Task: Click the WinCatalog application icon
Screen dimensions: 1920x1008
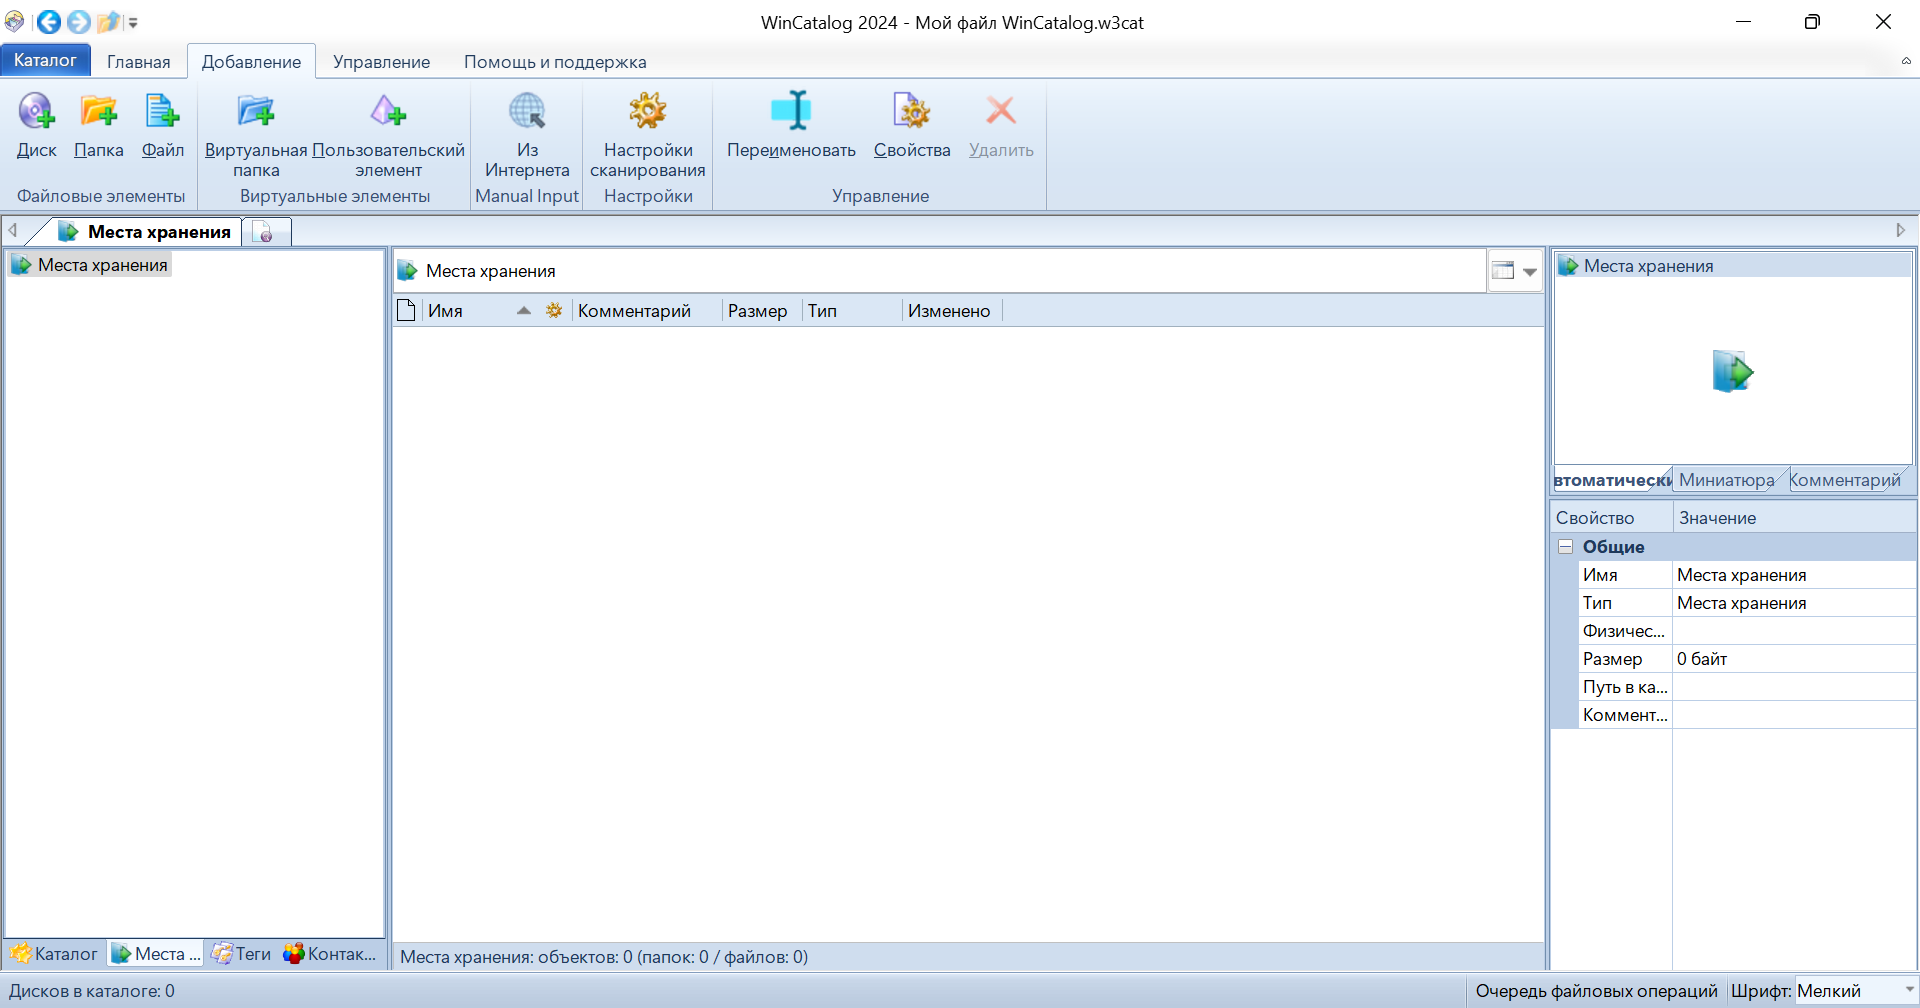Action: 15,22
